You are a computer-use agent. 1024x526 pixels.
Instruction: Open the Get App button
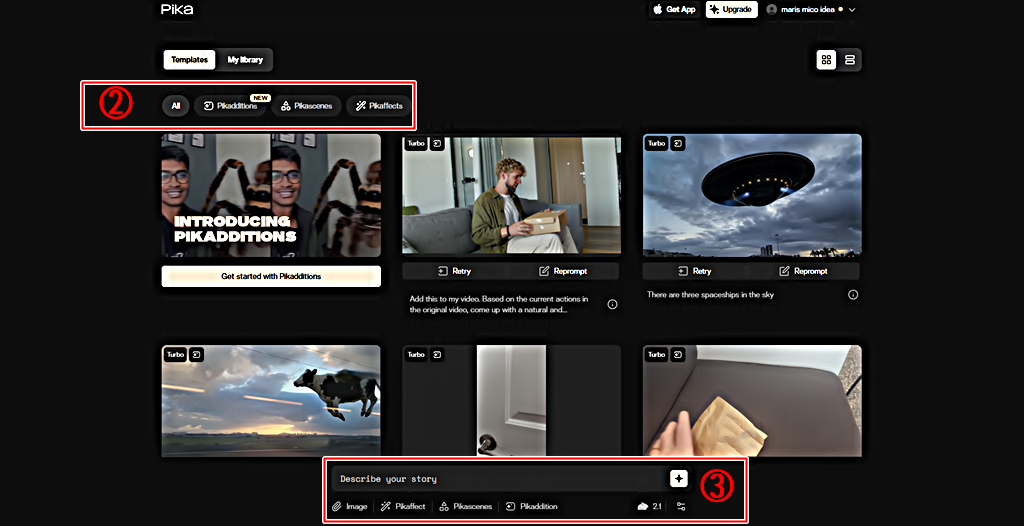675,10
